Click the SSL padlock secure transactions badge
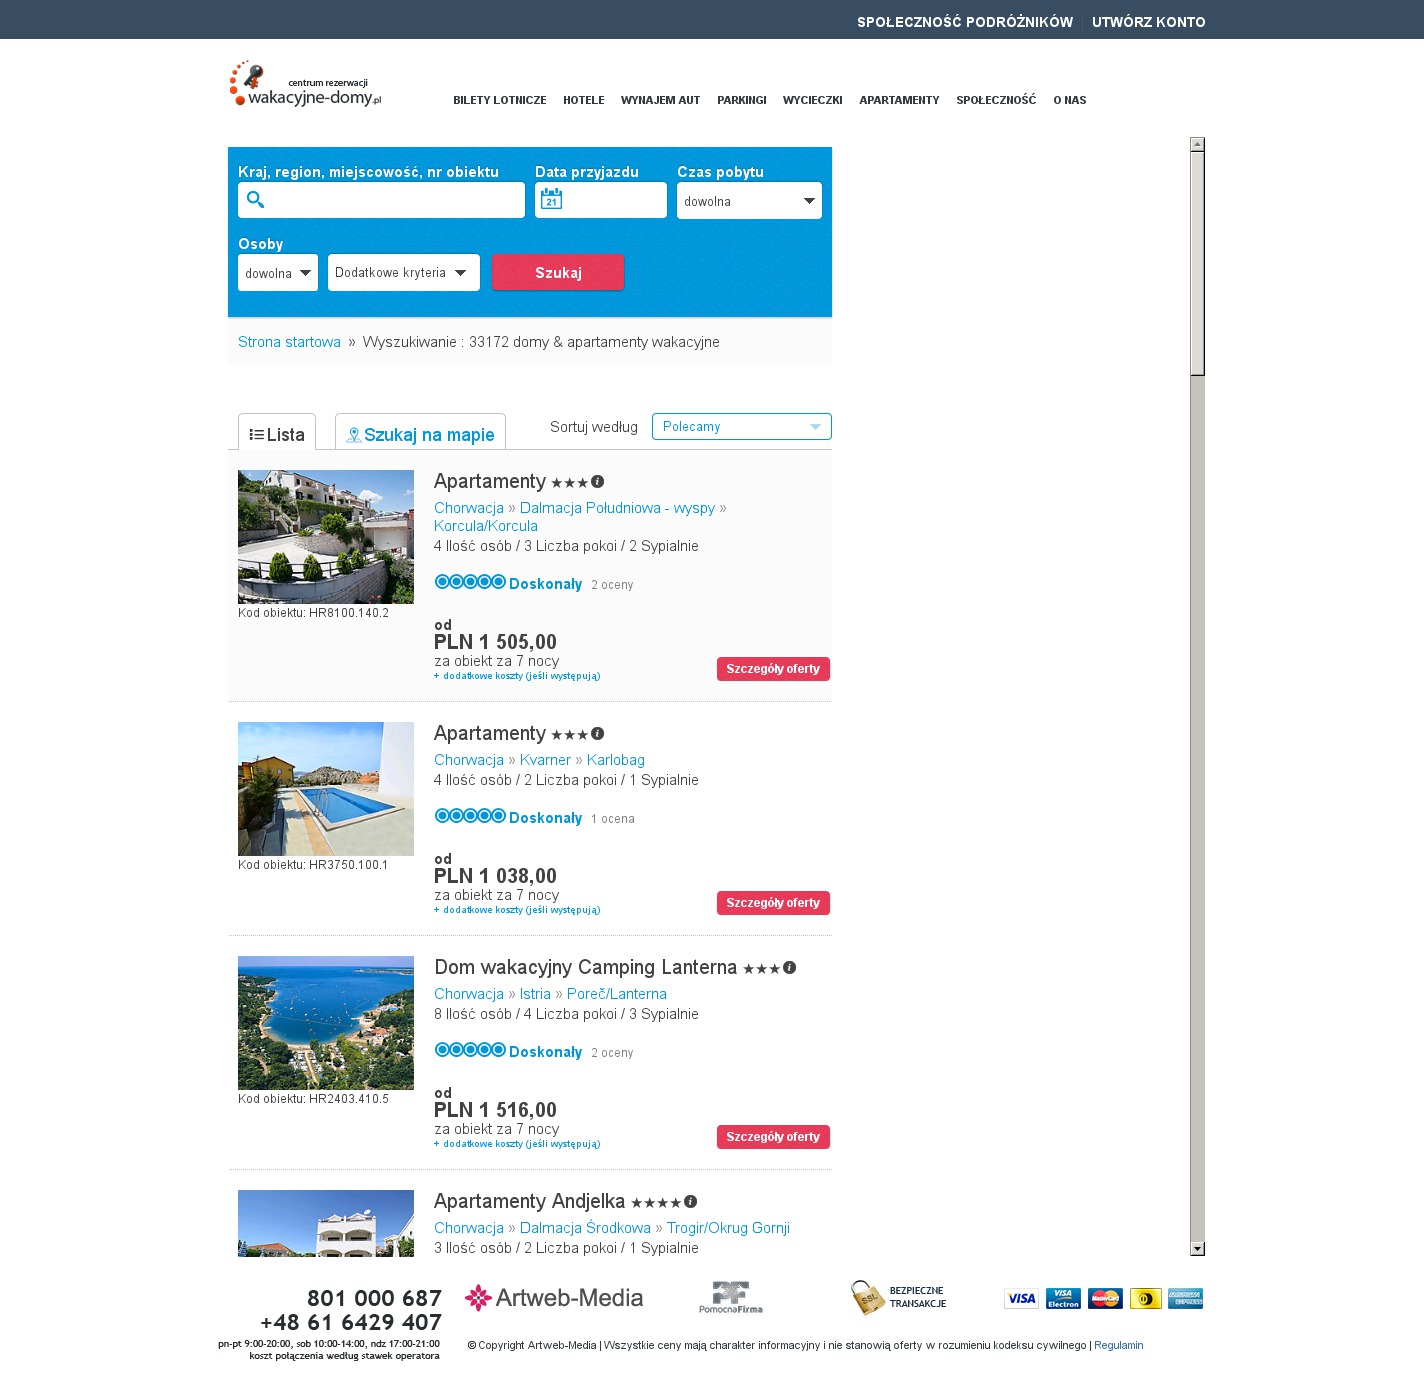Image resolution: width=1424 pixels, height=1392 pixels. (x=898, y=1297)
